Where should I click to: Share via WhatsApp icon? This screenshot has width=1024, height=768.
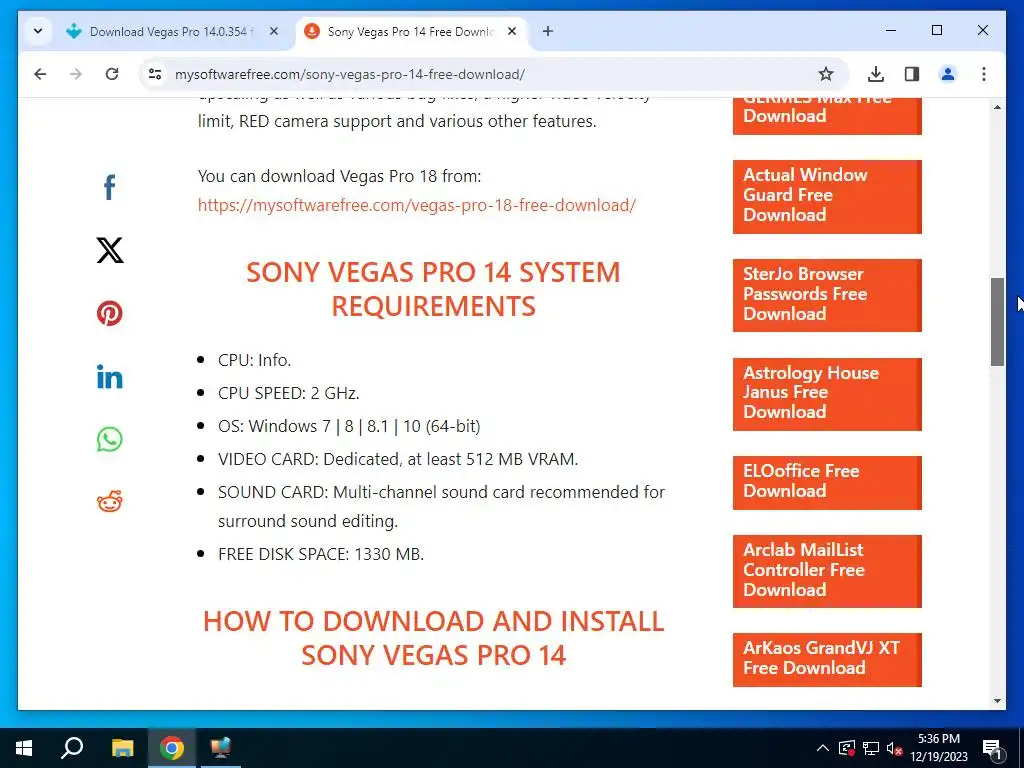[110, 440]
